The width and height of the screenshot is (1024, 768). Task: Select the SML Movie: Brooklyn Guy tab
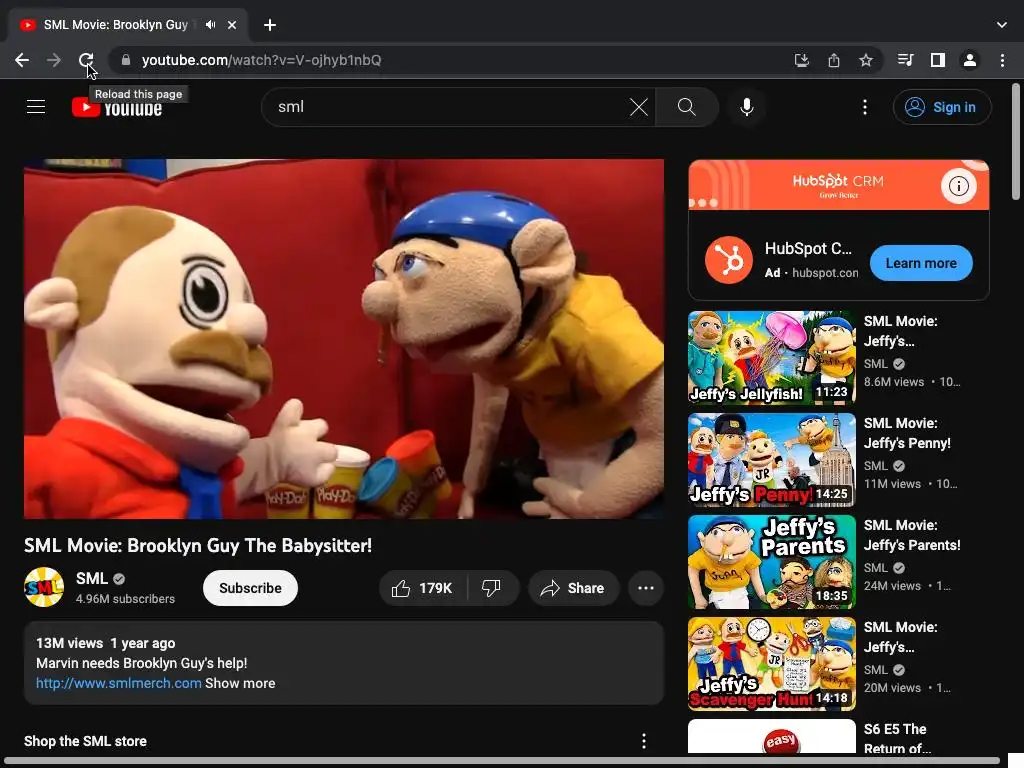(116, 25)
